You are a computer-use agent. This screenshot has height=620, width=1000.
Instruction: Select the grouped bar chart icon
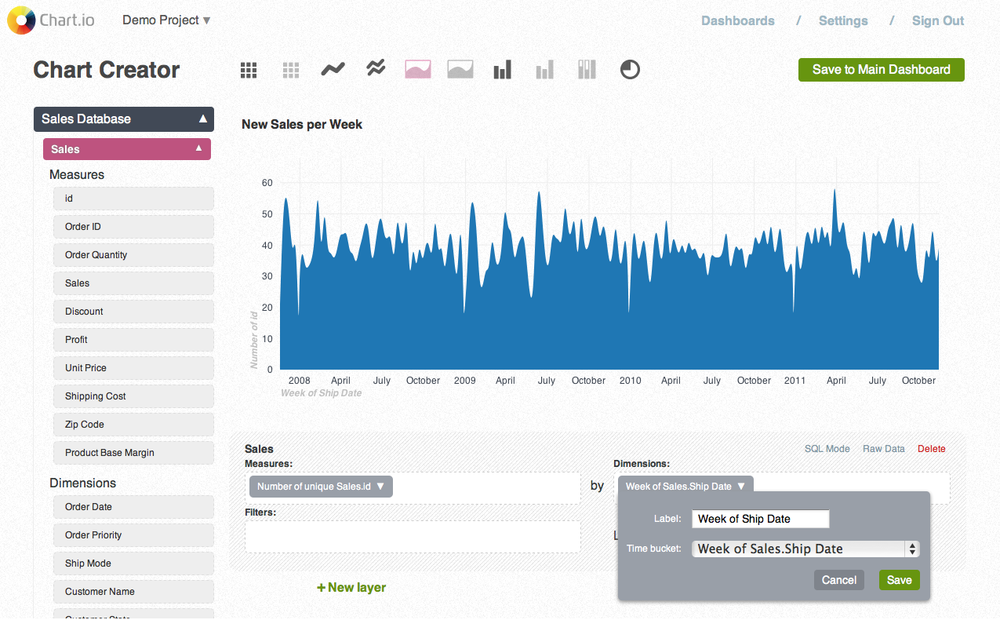pyautogui.click(x=543, y=69)
